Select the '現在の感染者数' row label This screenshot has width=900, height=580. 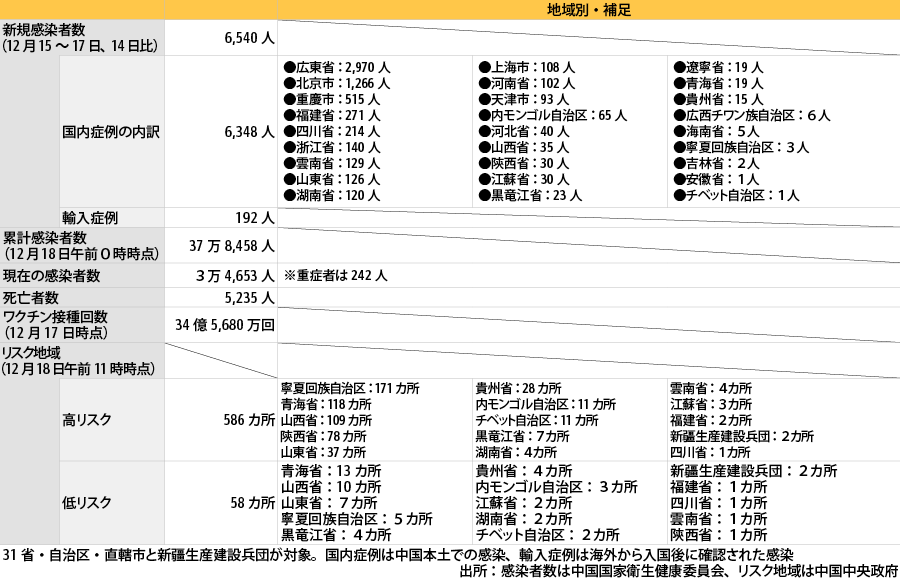pos(52,276)
